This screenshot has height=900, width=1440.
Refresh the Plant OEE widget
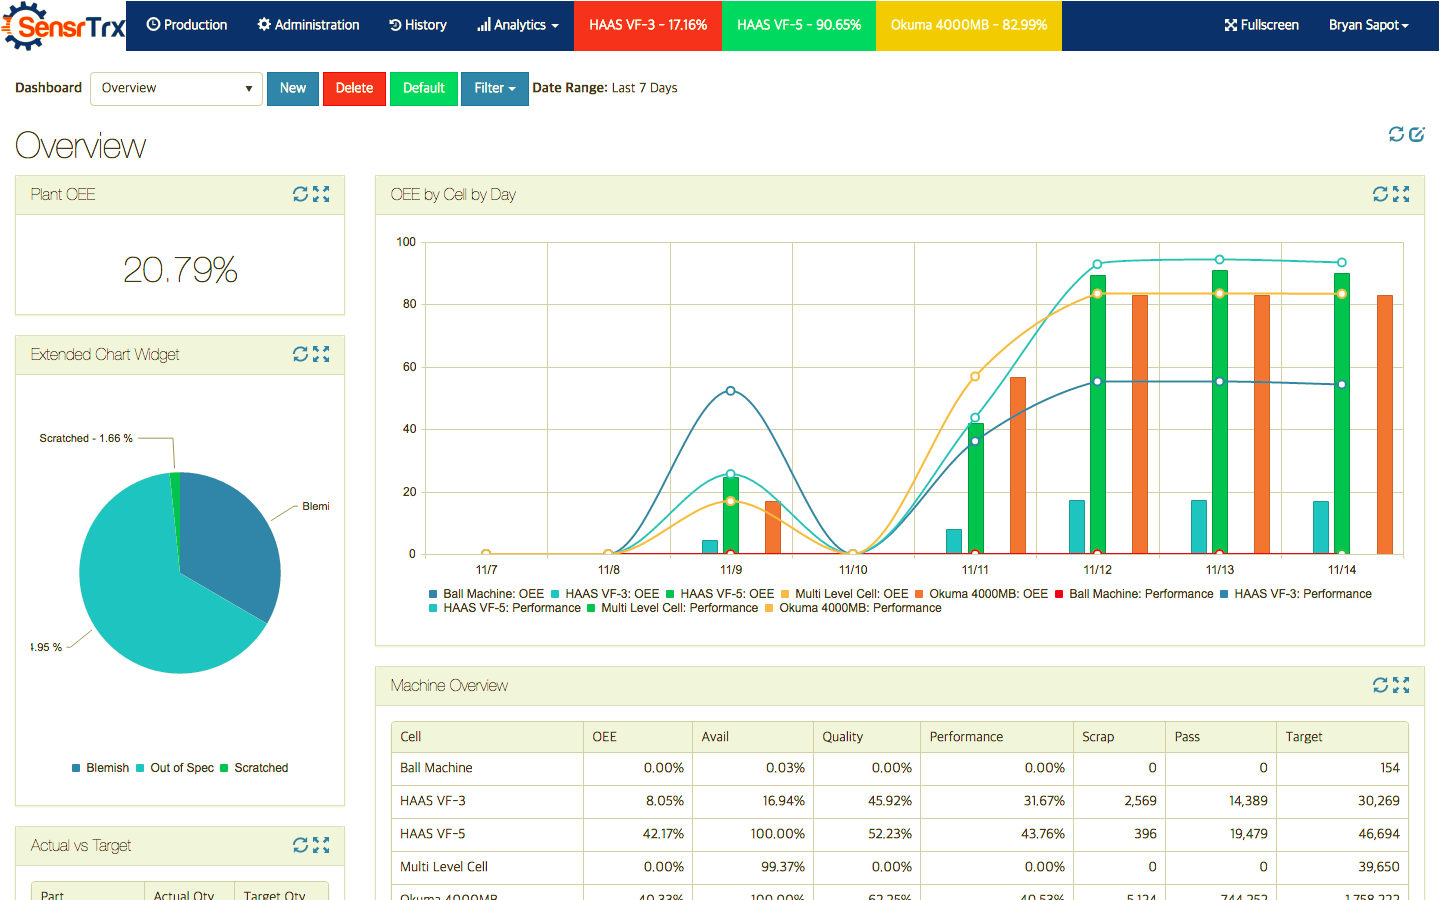(299, 194)
